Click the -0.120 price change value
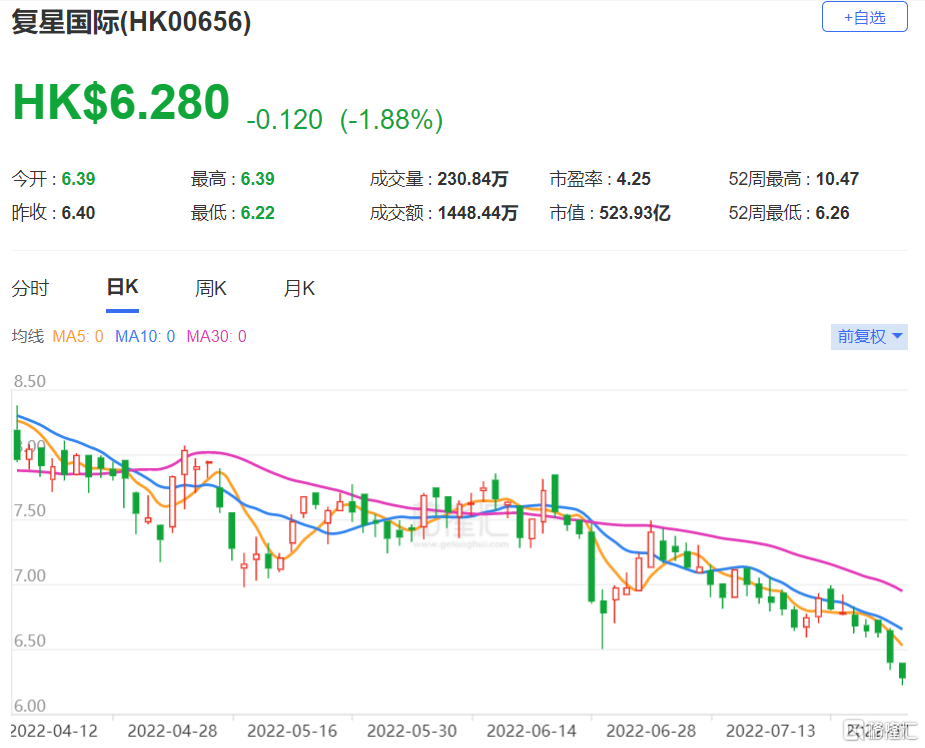Image resolution: width=925 pixels, height=748 pixels. coord(284,120)
